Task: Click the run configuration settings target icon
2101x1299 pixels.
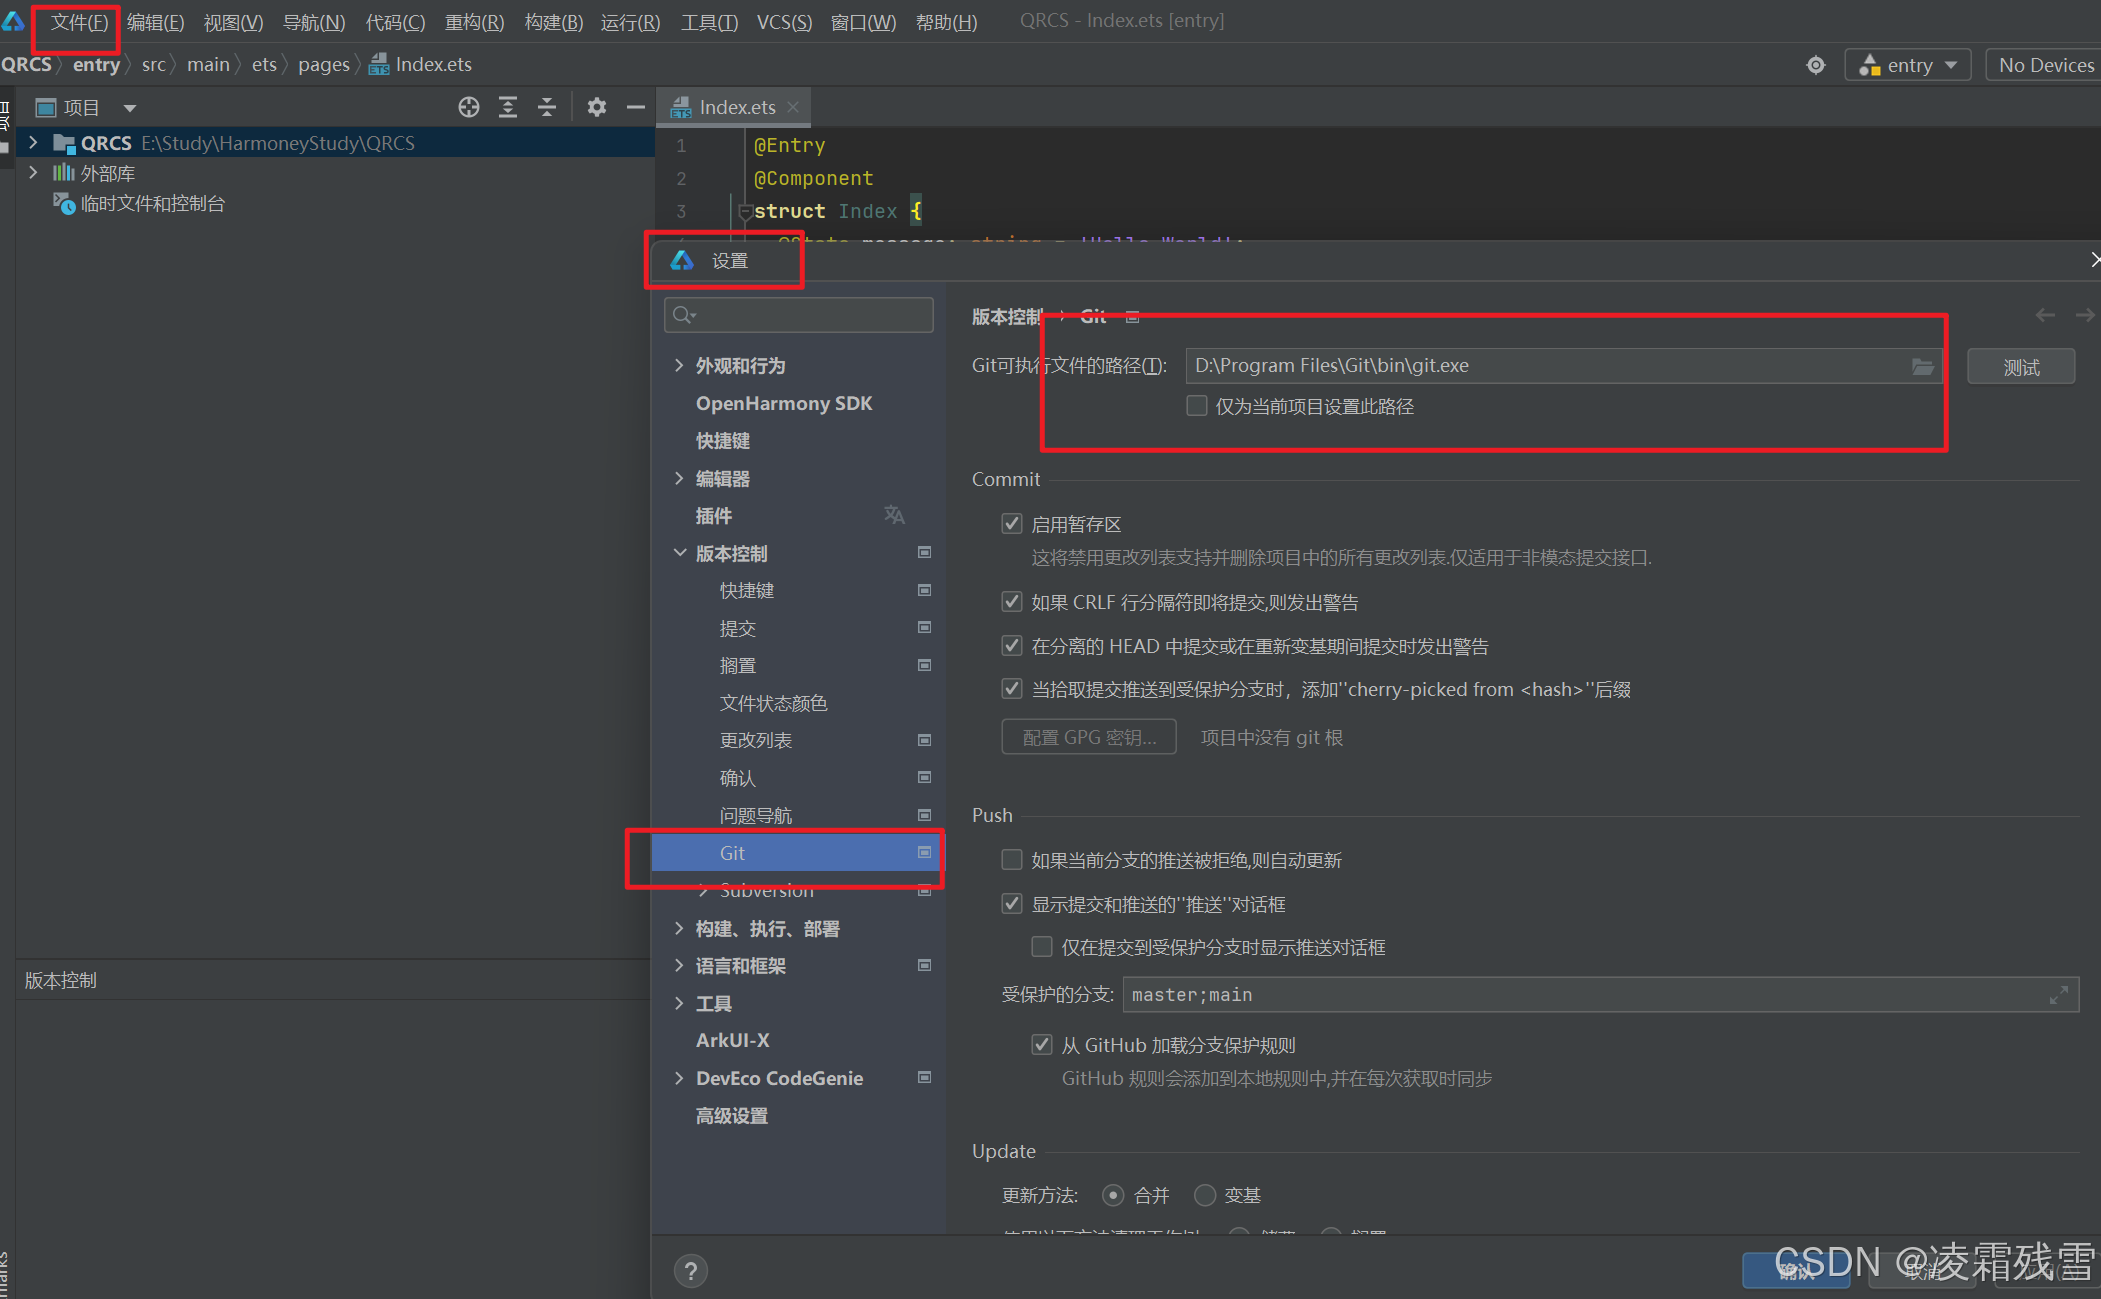Action: point(1816,65)
